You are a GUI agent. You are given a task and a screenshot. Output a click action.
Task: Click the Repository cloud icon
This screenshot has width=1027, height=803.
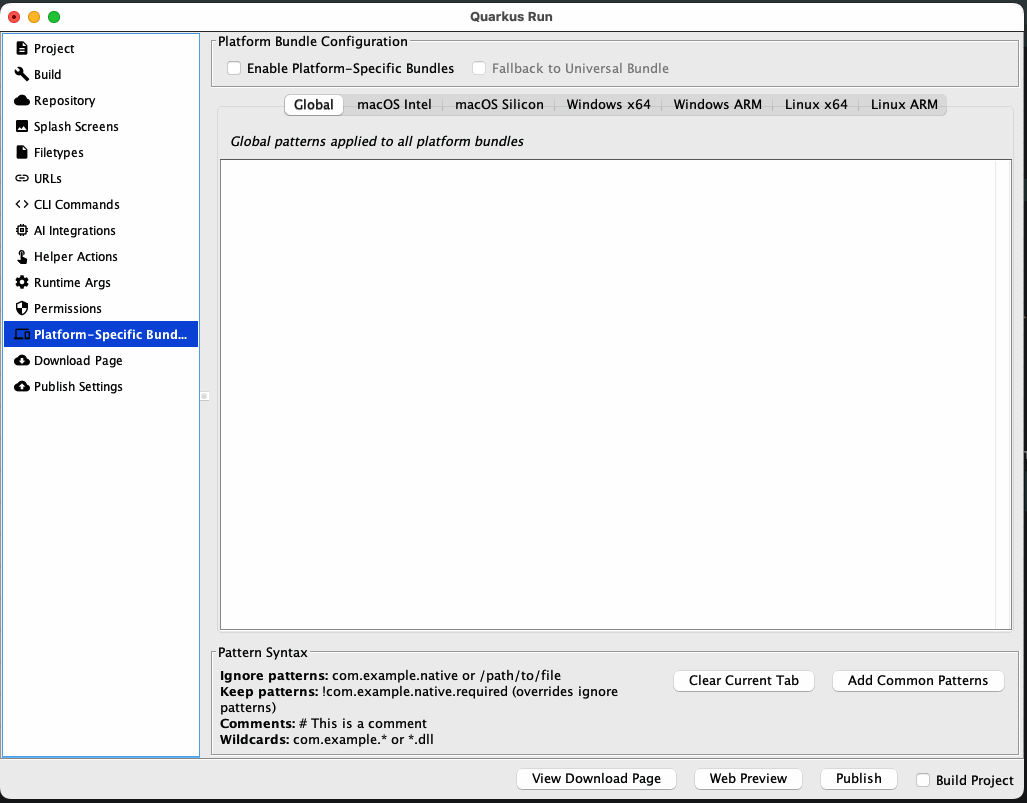coord(22,100)
